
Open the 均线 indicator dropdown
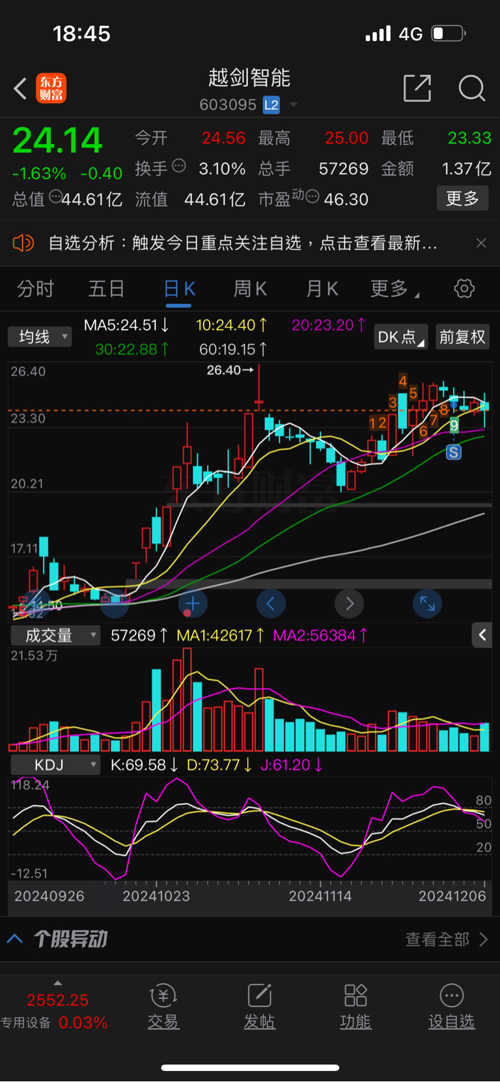pyautogui.click(x=40, y=337)
